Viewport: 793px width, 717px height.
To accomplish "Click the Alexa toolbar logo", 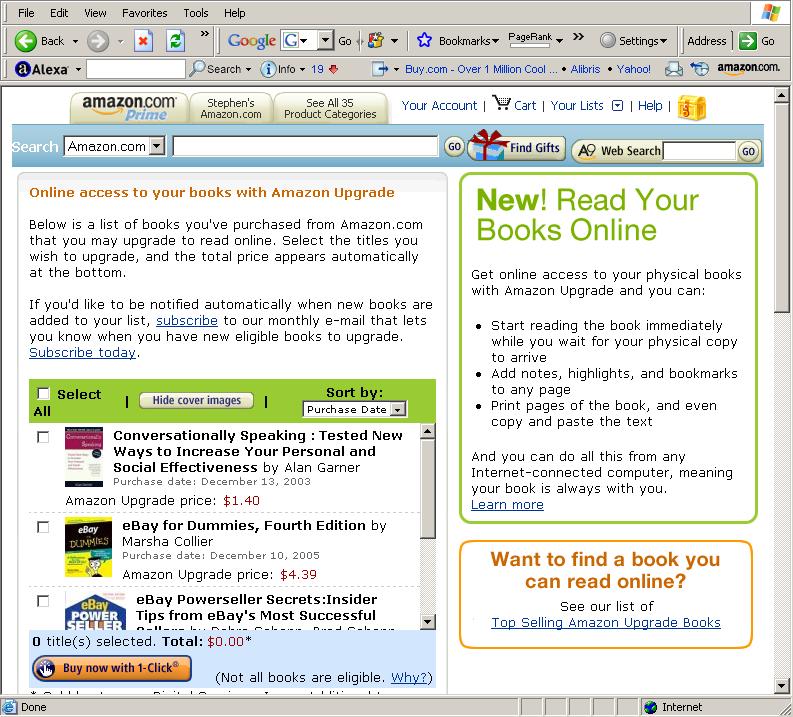I will click(x=41, y=69).
